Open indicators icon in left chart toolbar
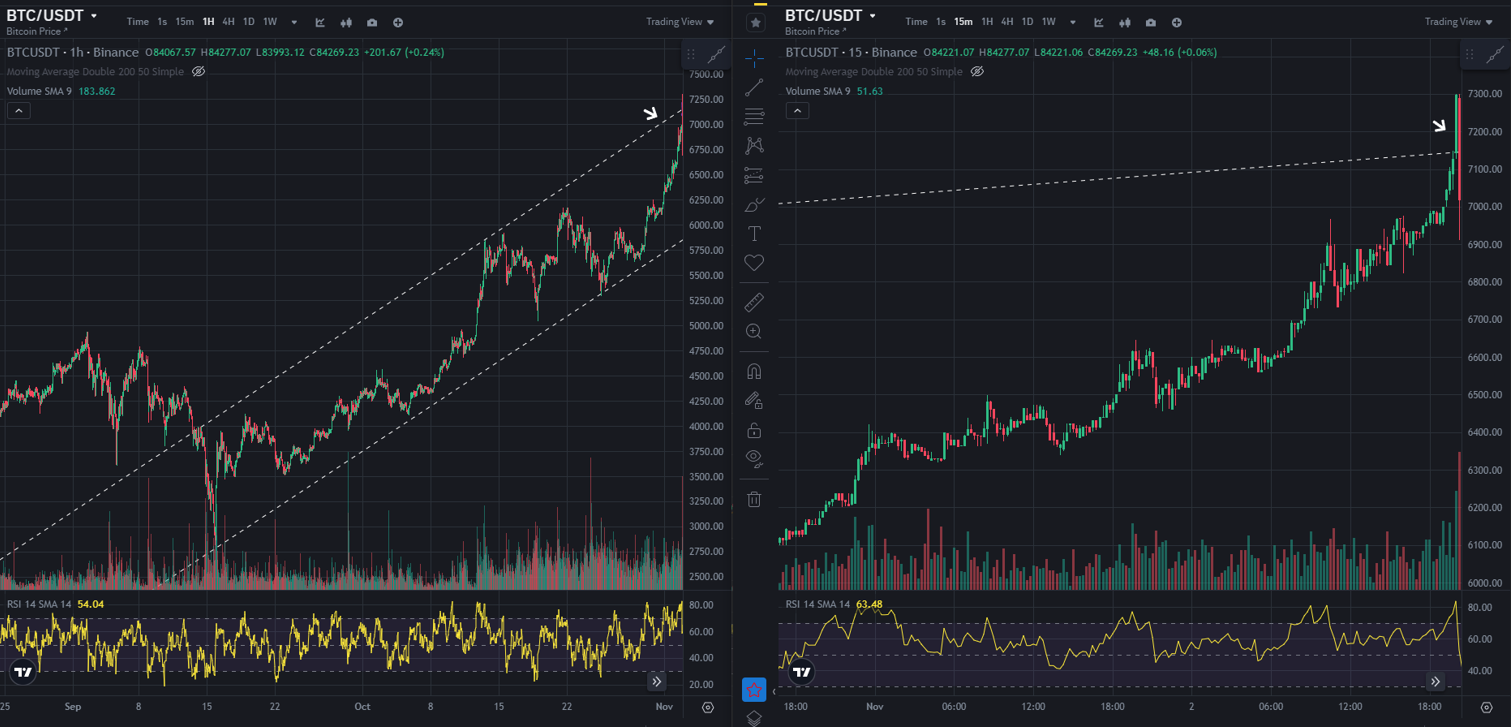 point(320,22)
